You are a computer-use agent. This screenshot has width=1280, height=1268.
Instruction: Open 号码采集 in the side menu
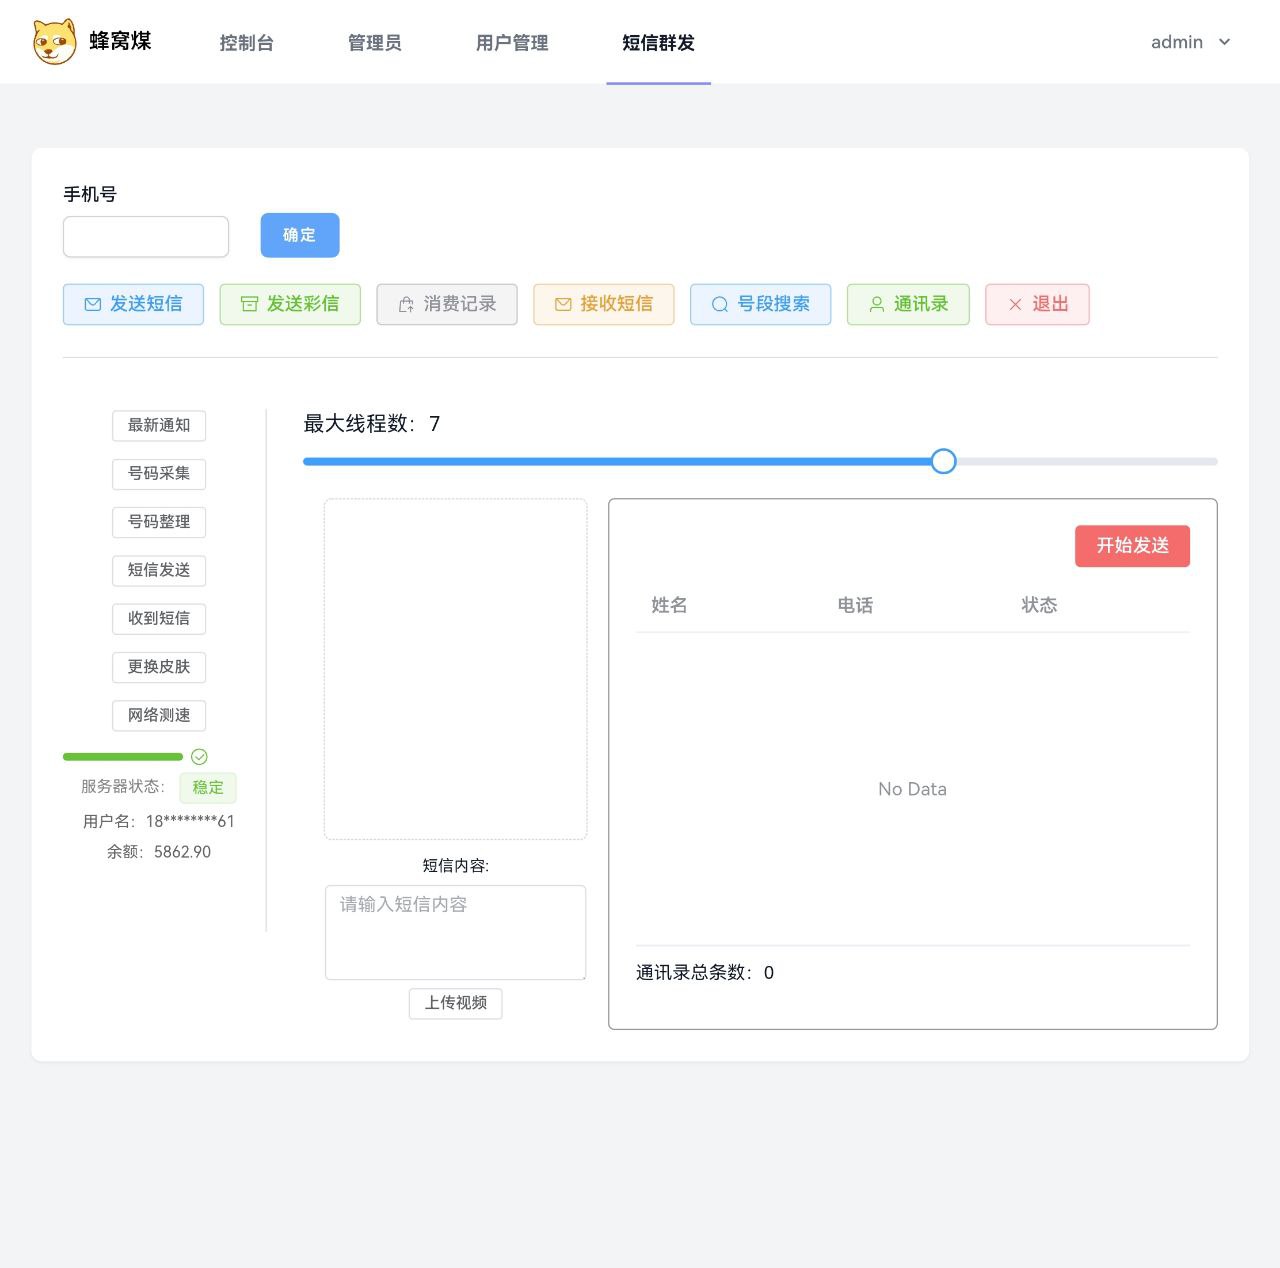(x=159, y=473)
